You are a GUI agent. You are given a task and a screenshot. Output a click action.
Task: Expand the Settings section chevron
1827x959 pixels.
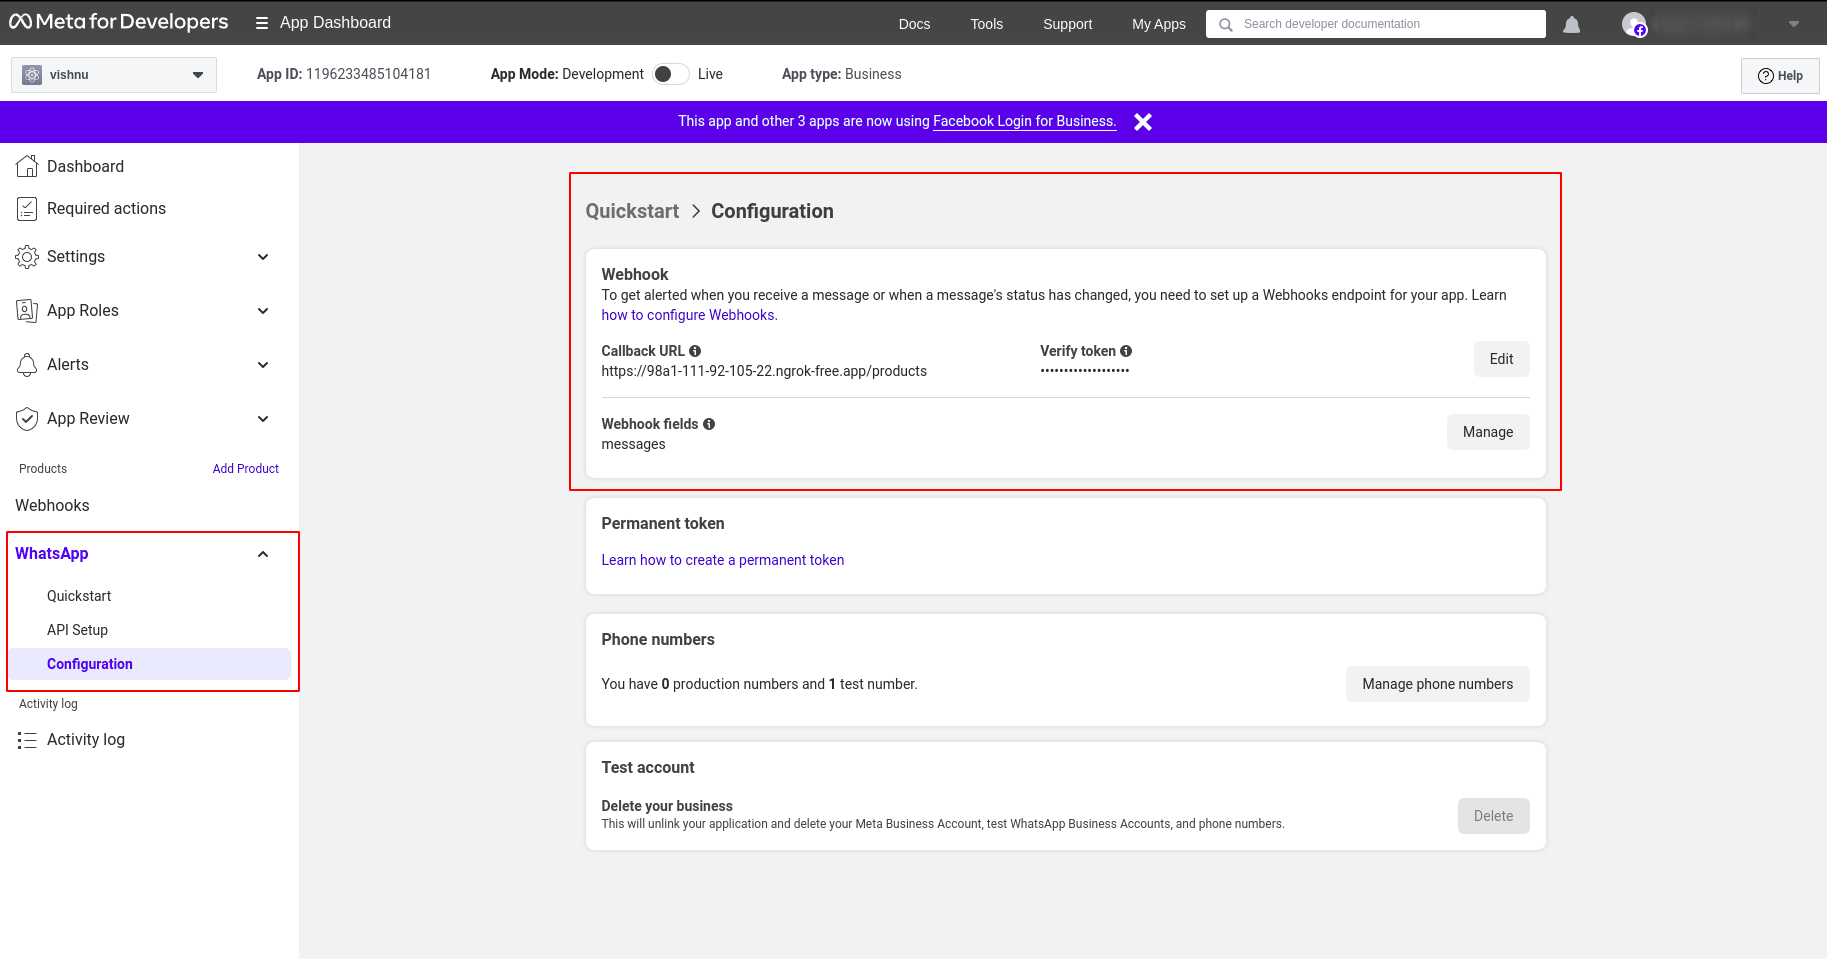coord(263,257)
